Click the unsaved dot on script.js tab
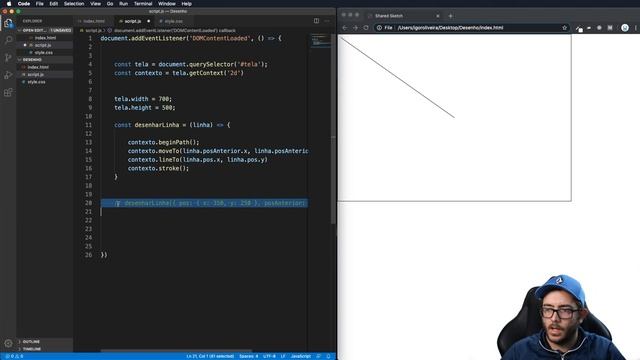 [149, 21]
